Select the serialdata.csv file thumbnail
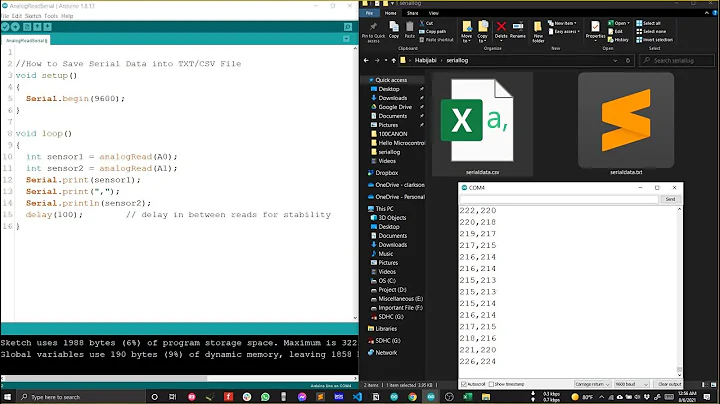Viewport: 720px width, 404px height. pyautogui.click(x=482, y=124)
